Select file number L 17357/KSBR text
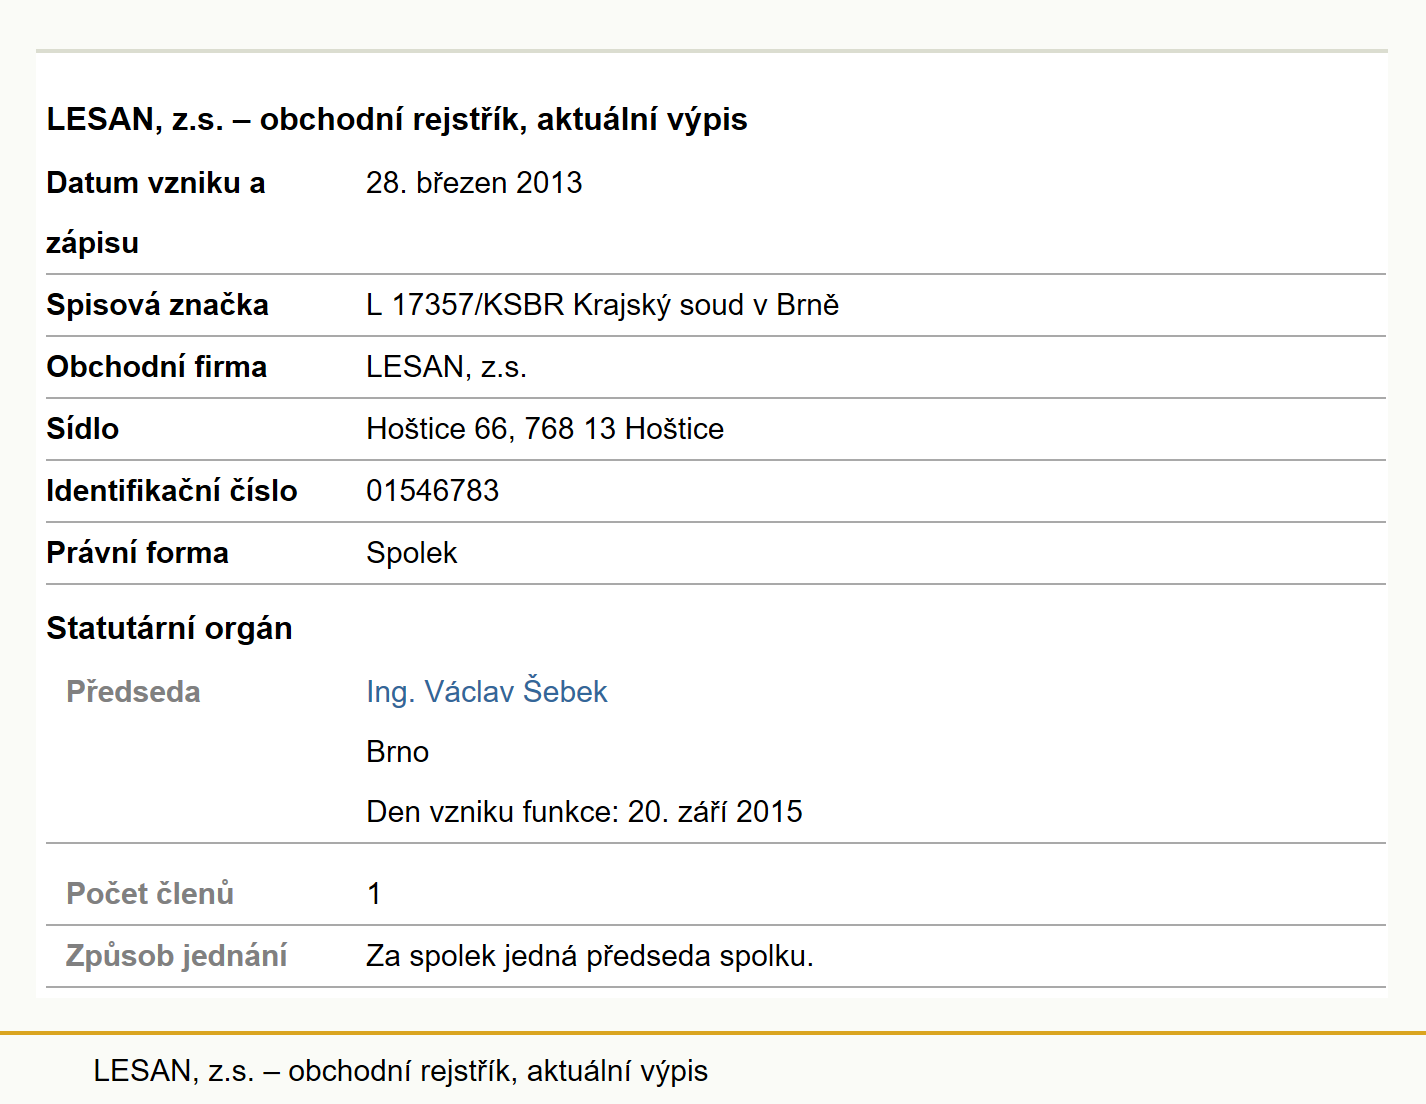 (x=465, y=305)
